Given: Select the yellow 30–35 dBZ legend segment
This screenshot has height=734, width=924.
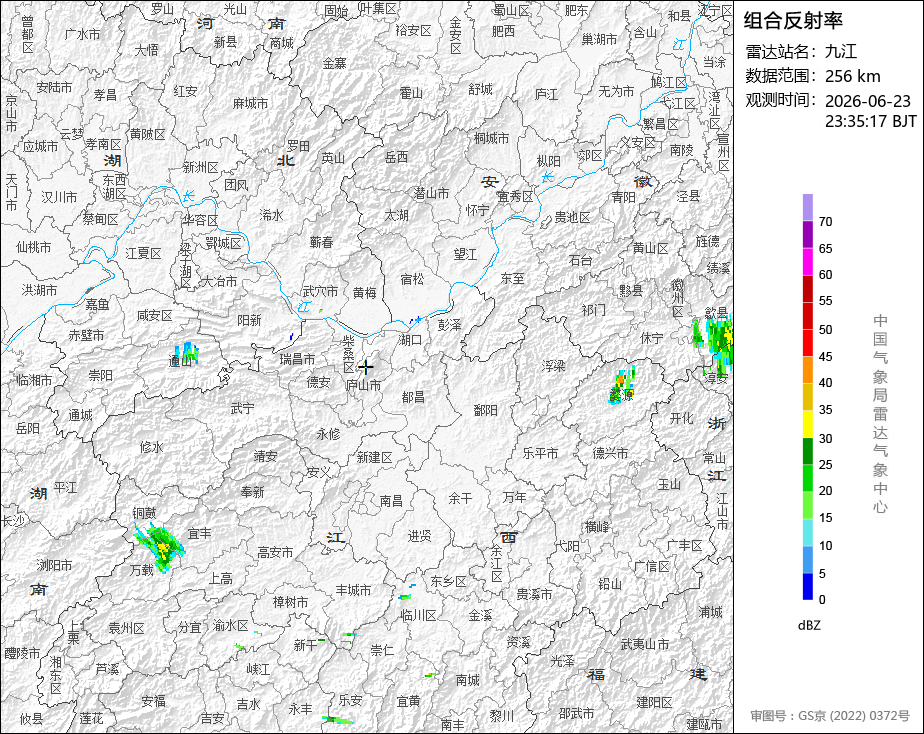Looking at the screenshot, I should click(x=807, y=424).
